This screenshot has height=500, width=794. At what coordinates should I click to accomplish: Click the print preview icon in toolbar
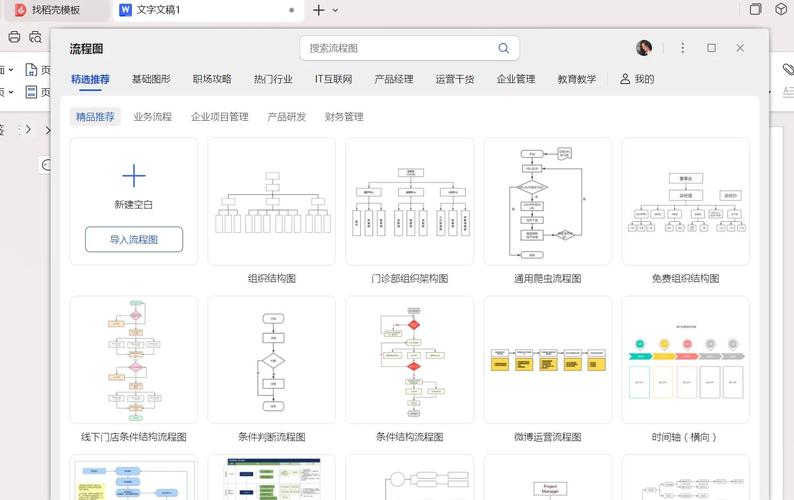(35, 36)
